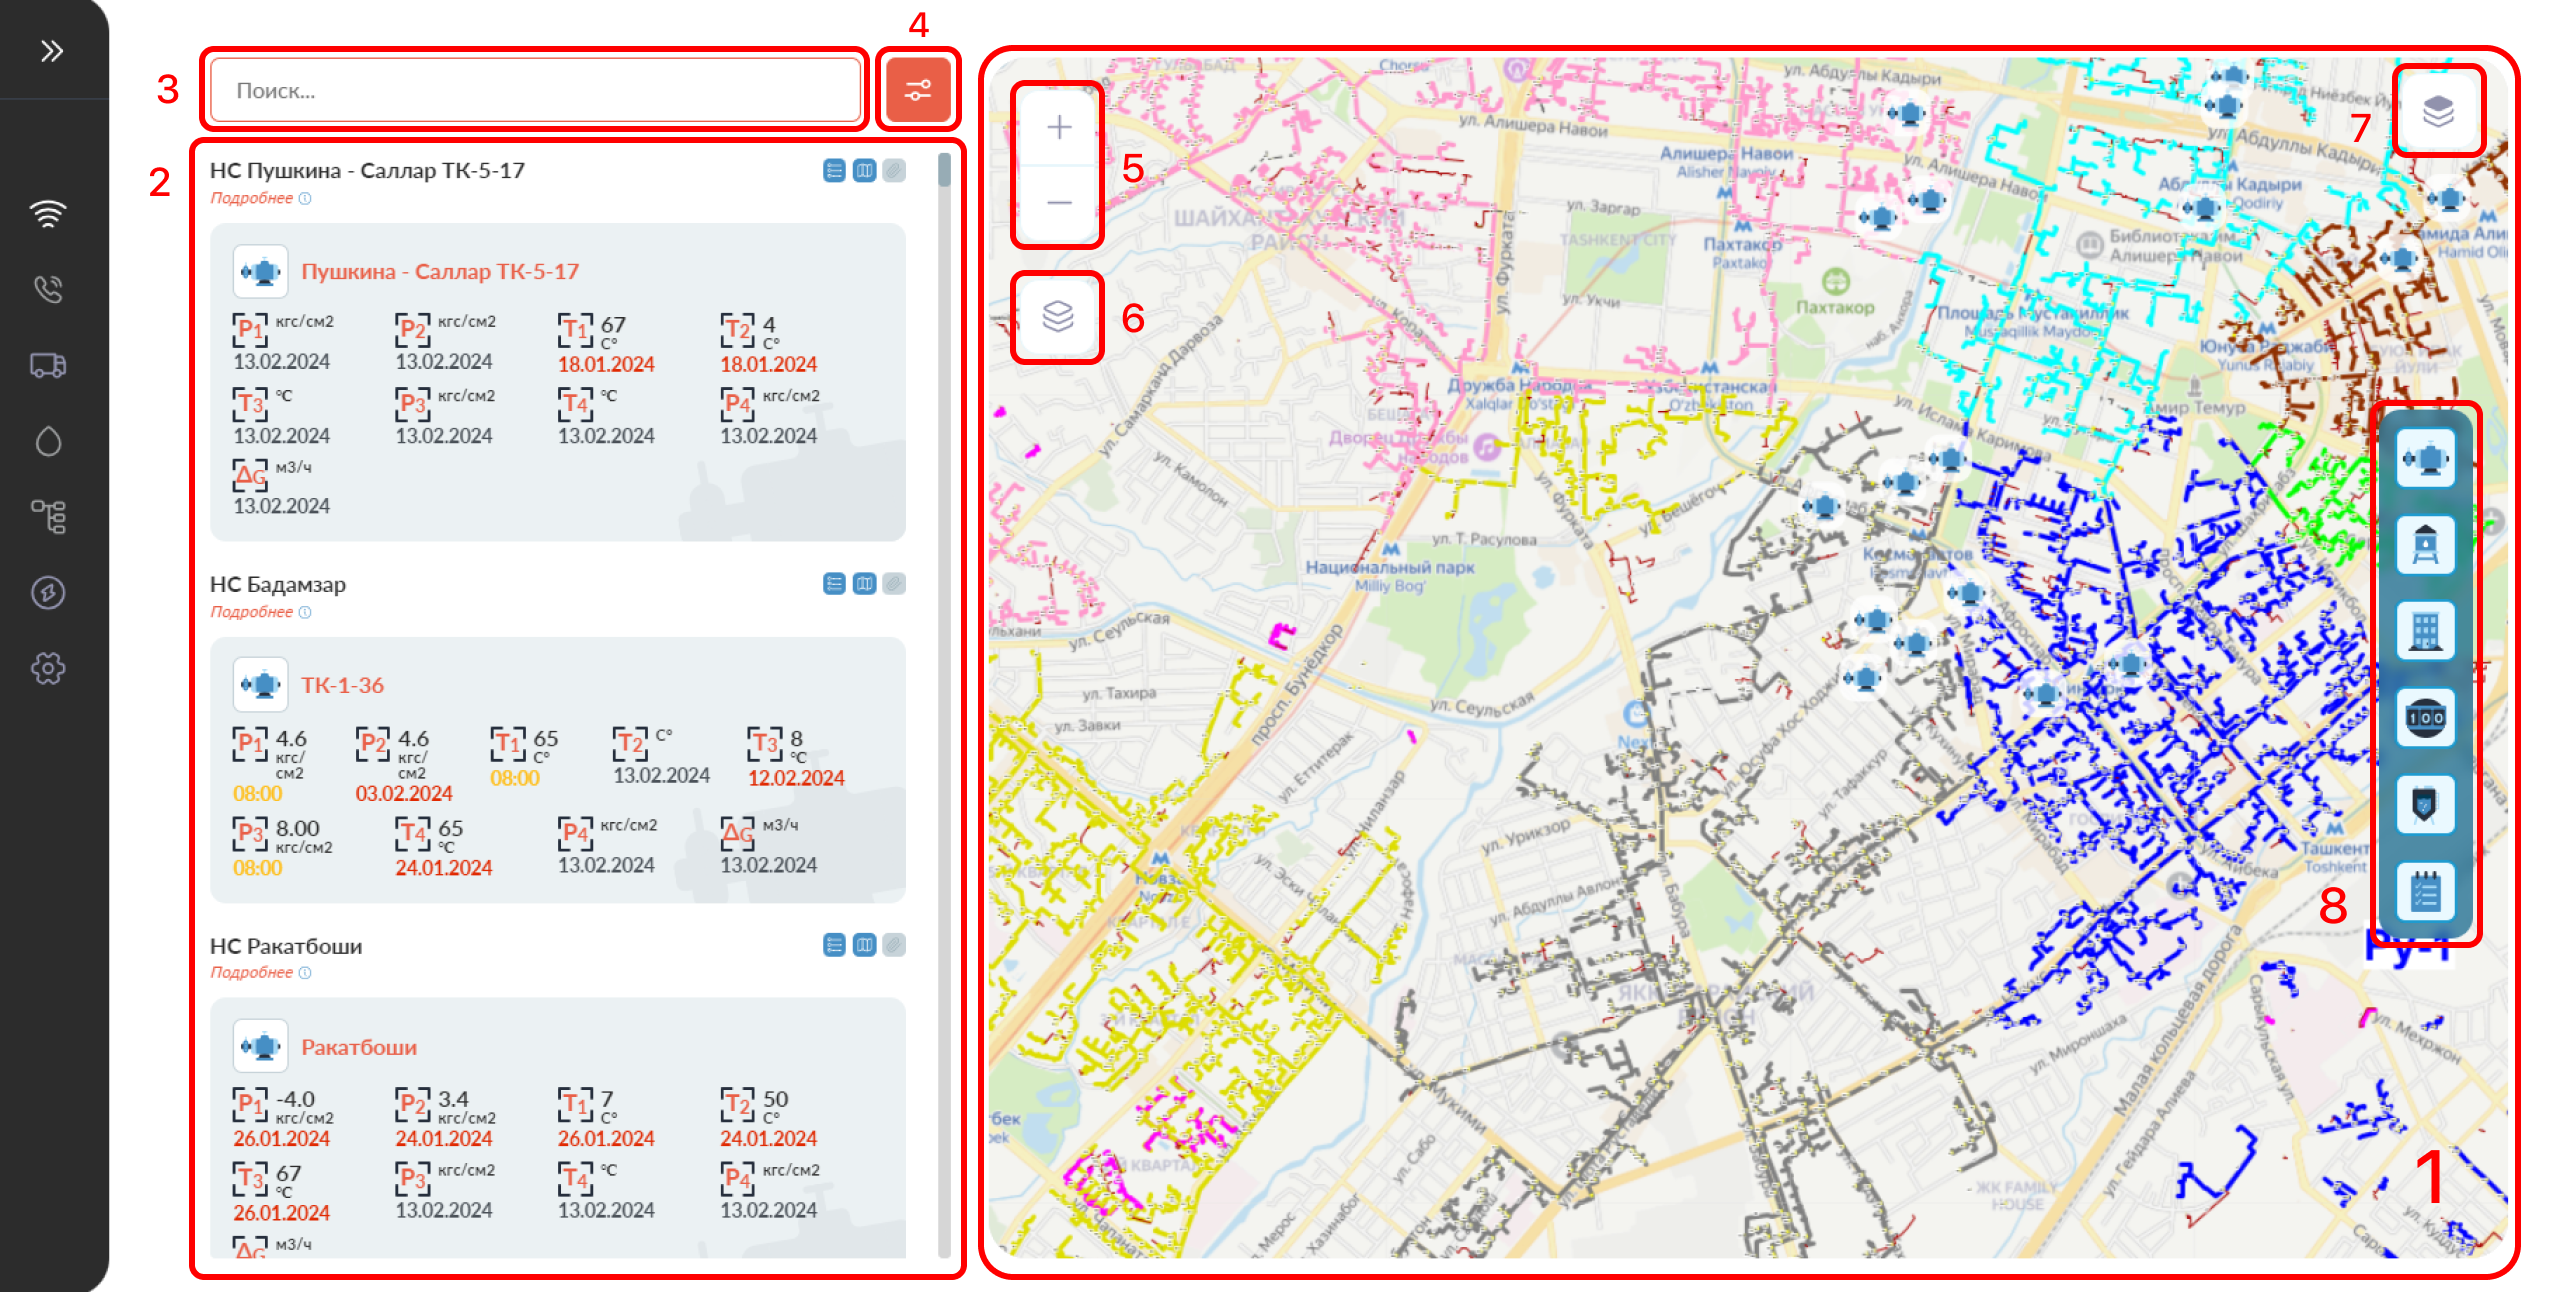2564x1292 pixels.
Task: Toggle the layers panel in the top-right map corner
Action: [x=2438, y=110]
